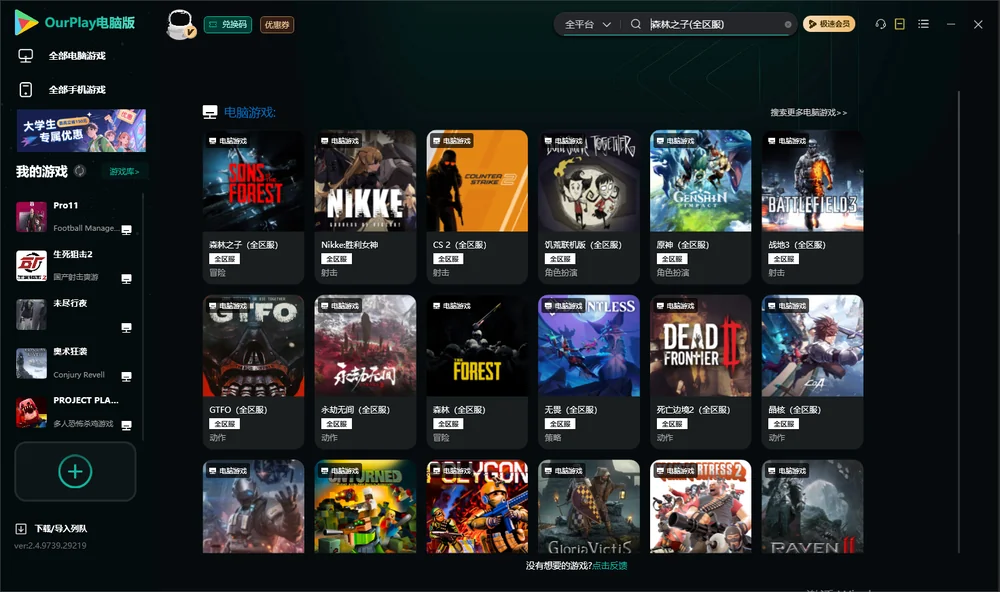Click the 兑换码 redeem code button
1000x592 pixels.
228,25
